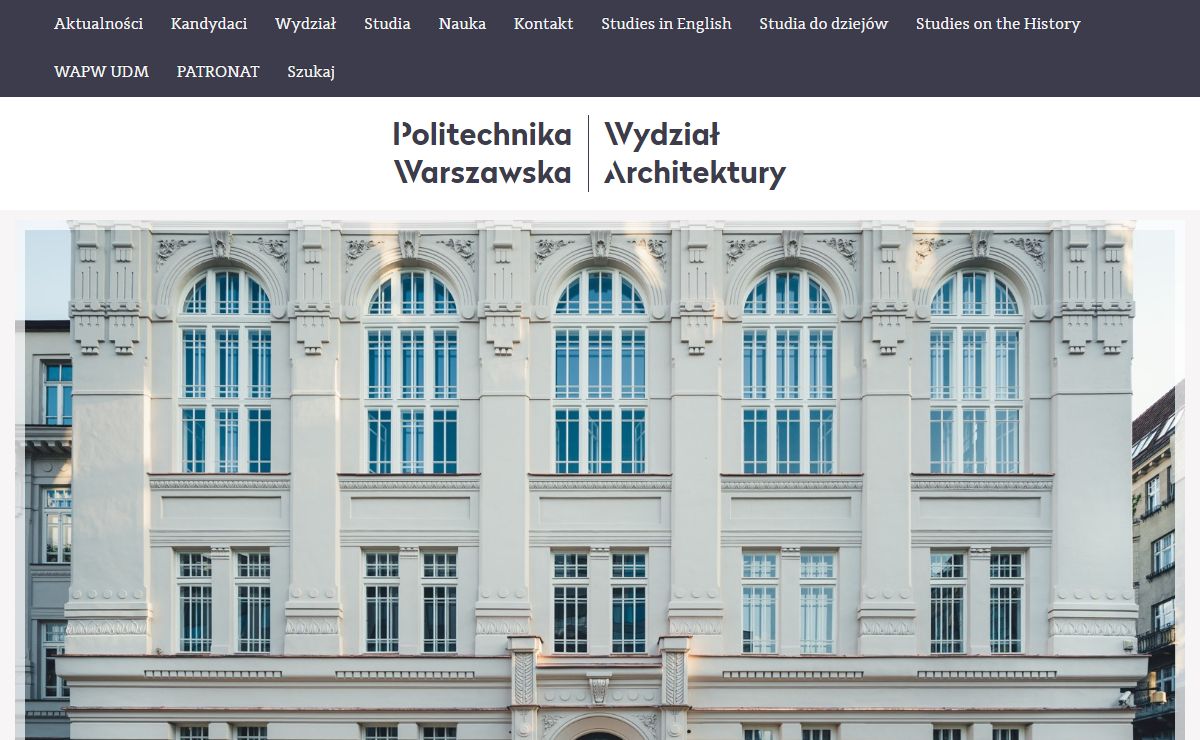Open Studies in English

click(666, 24)
